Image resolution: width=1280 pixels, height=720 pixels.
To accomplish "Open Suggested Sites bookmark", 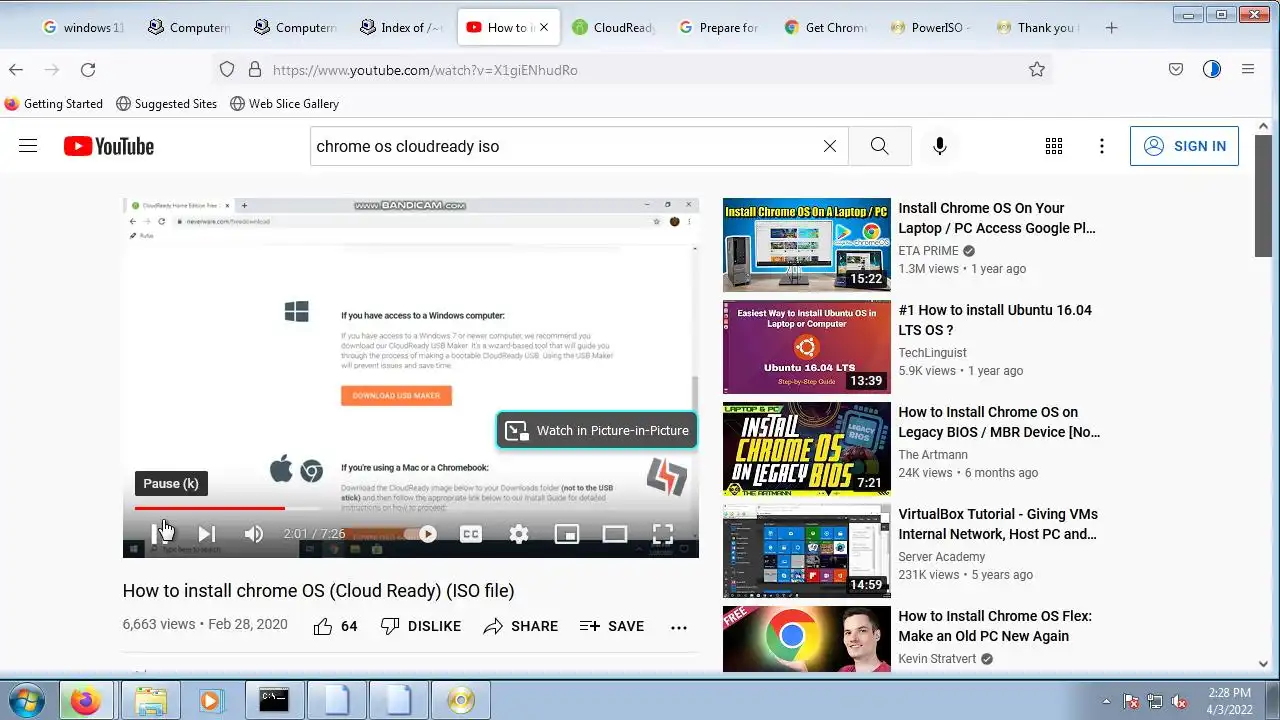I will 166,103.
